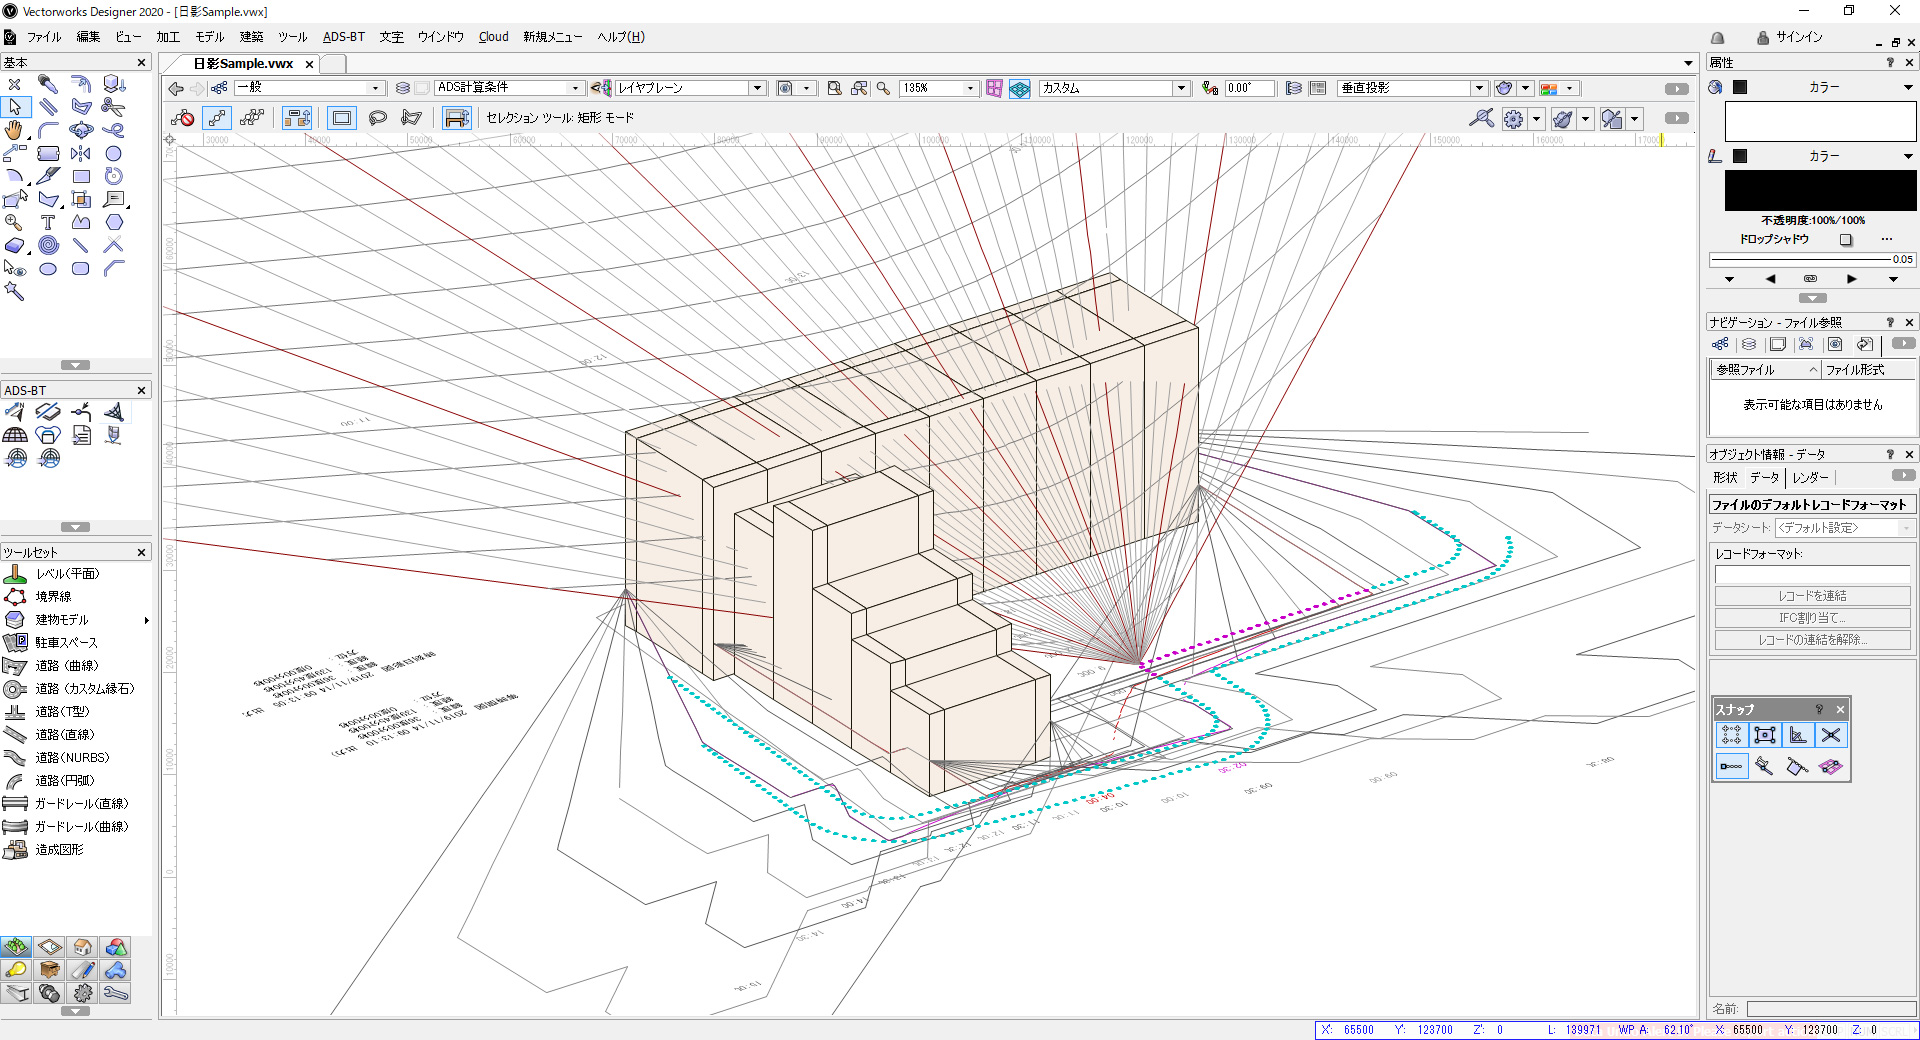Switch to the レンダー tab
Viewport: 1920px width, 1040px height.
tap(1811, 478)
